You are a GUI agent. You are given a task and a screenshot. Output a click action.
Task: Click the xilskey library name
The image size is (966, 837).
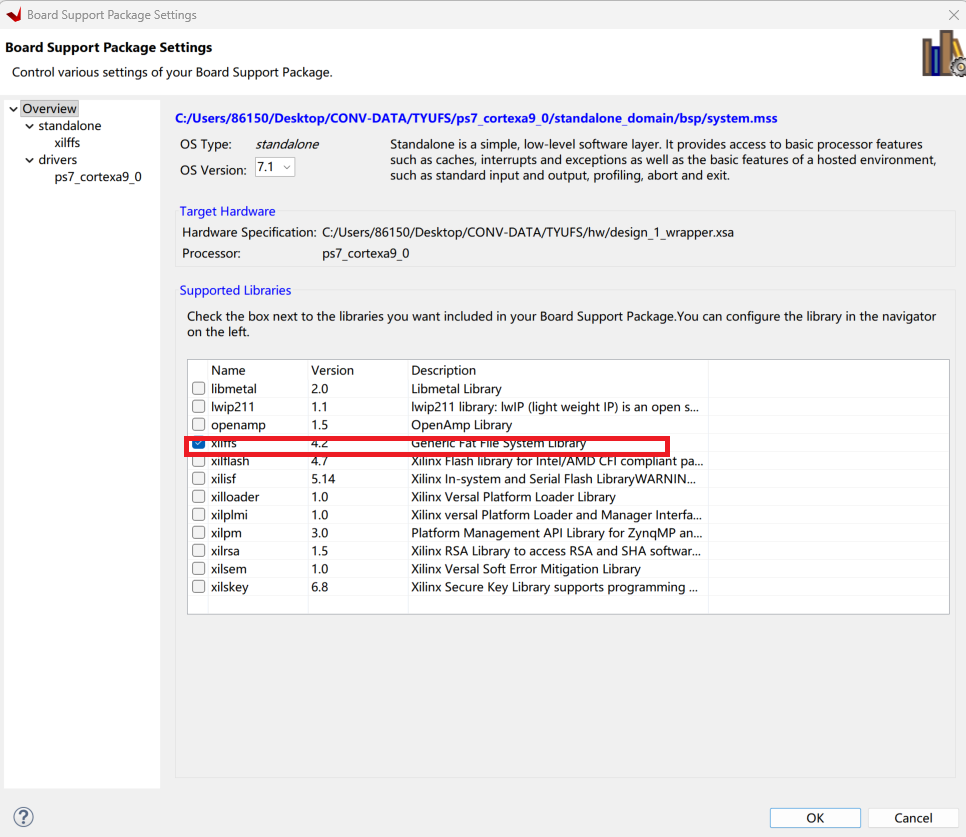click(230, 587)
